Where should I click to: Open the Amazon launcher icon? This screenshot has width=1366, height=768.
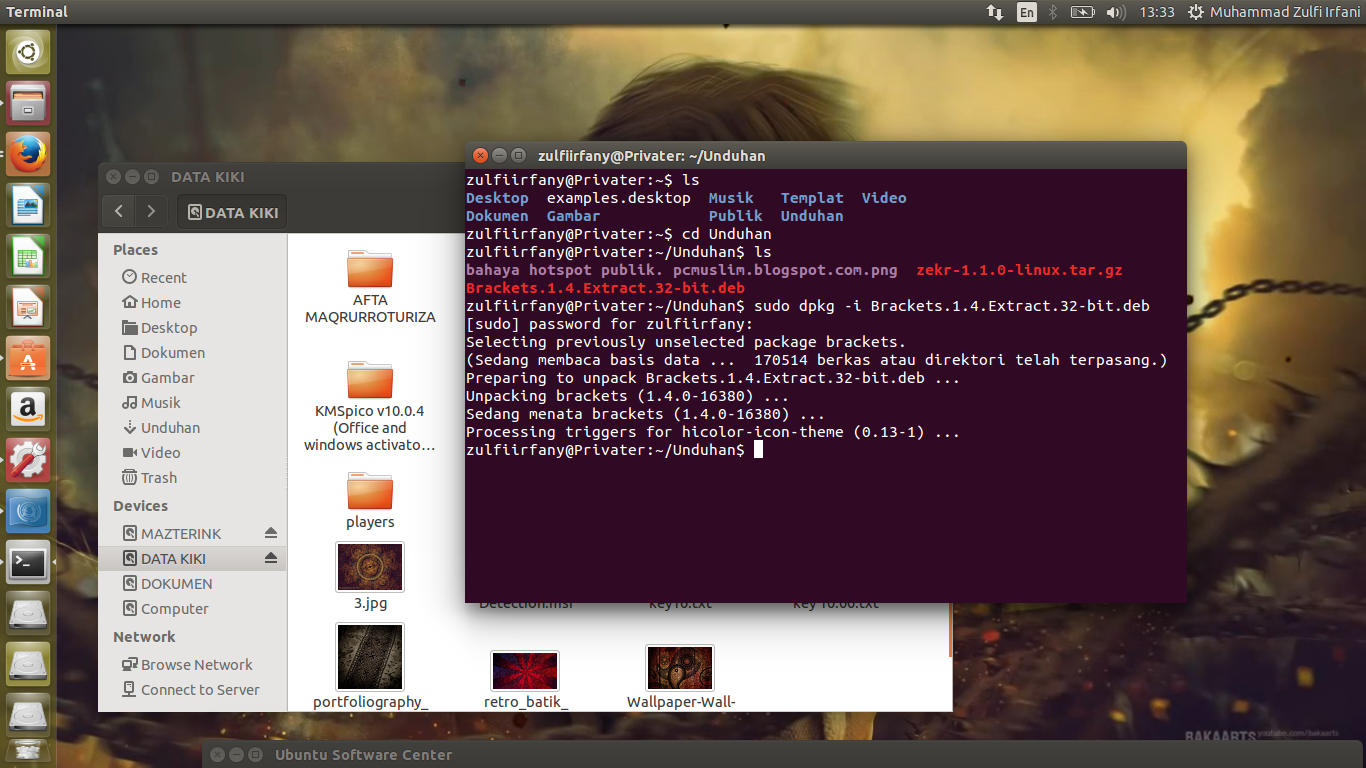click(28, 409)
